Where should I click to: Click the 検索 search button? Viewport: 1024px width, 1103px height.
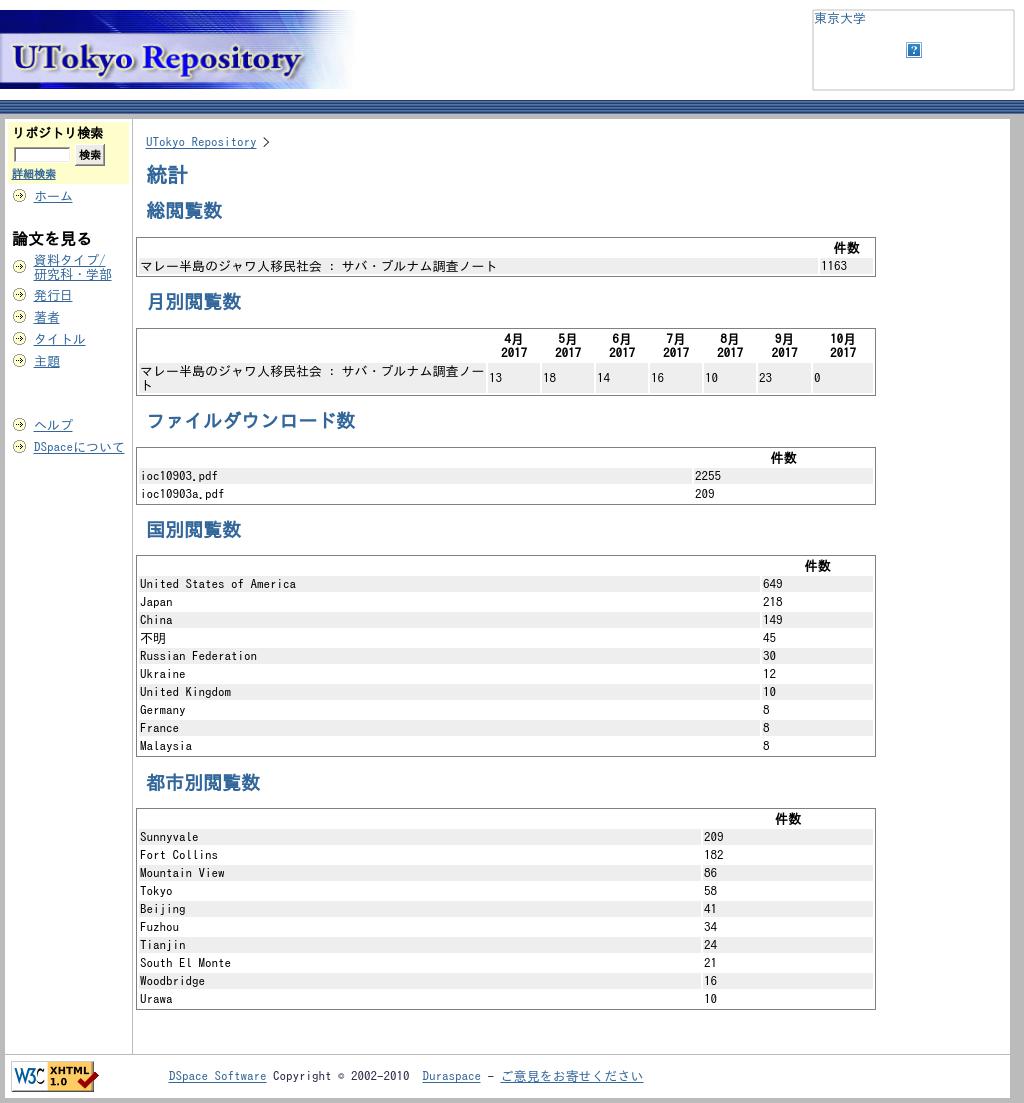coord(90,155)
